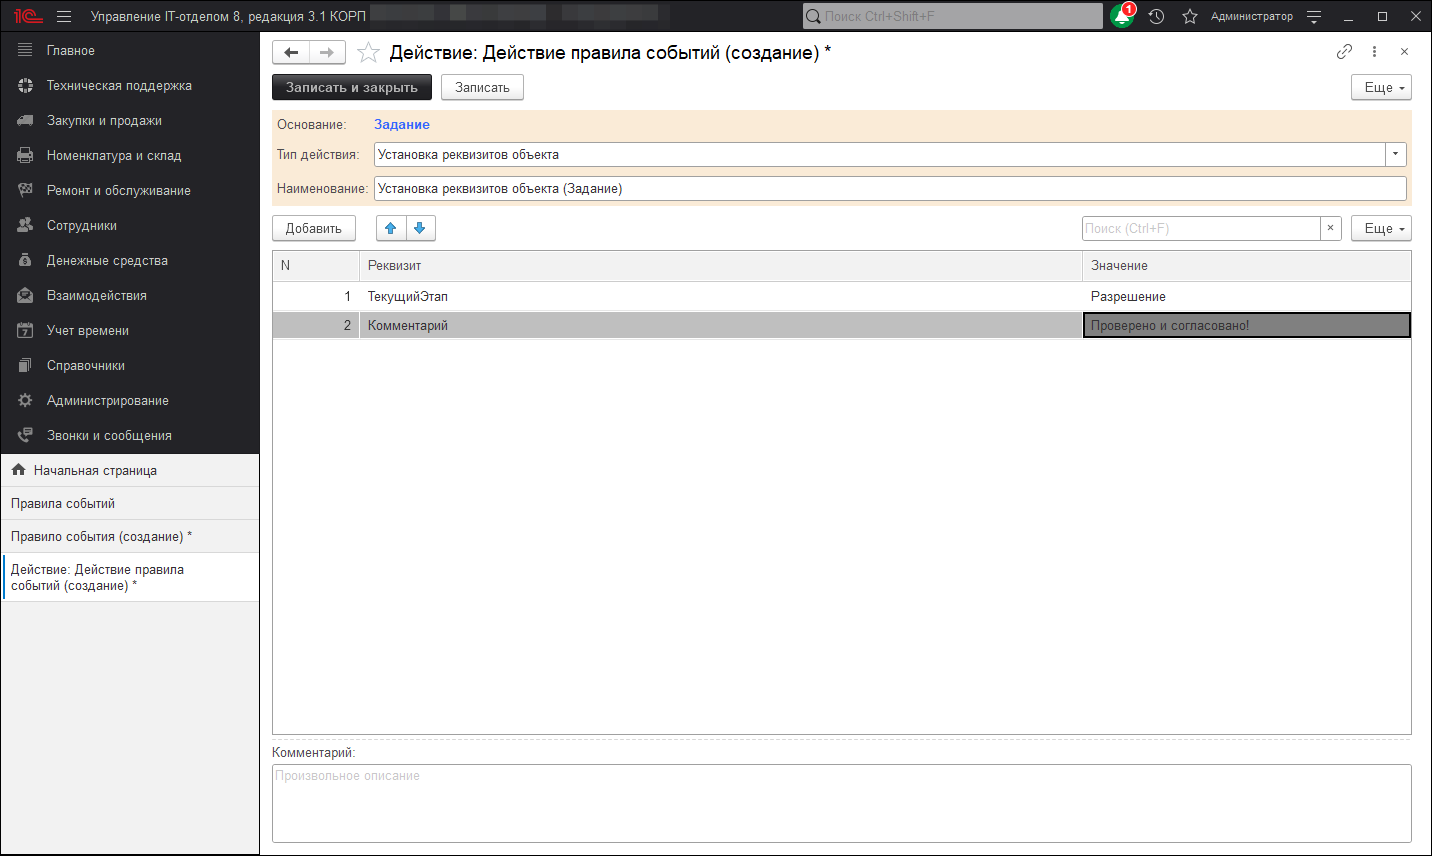Viewport: 1432px width, 856px height.
Task: Open the table's Еще dropdown menu
Action: 1381,228
